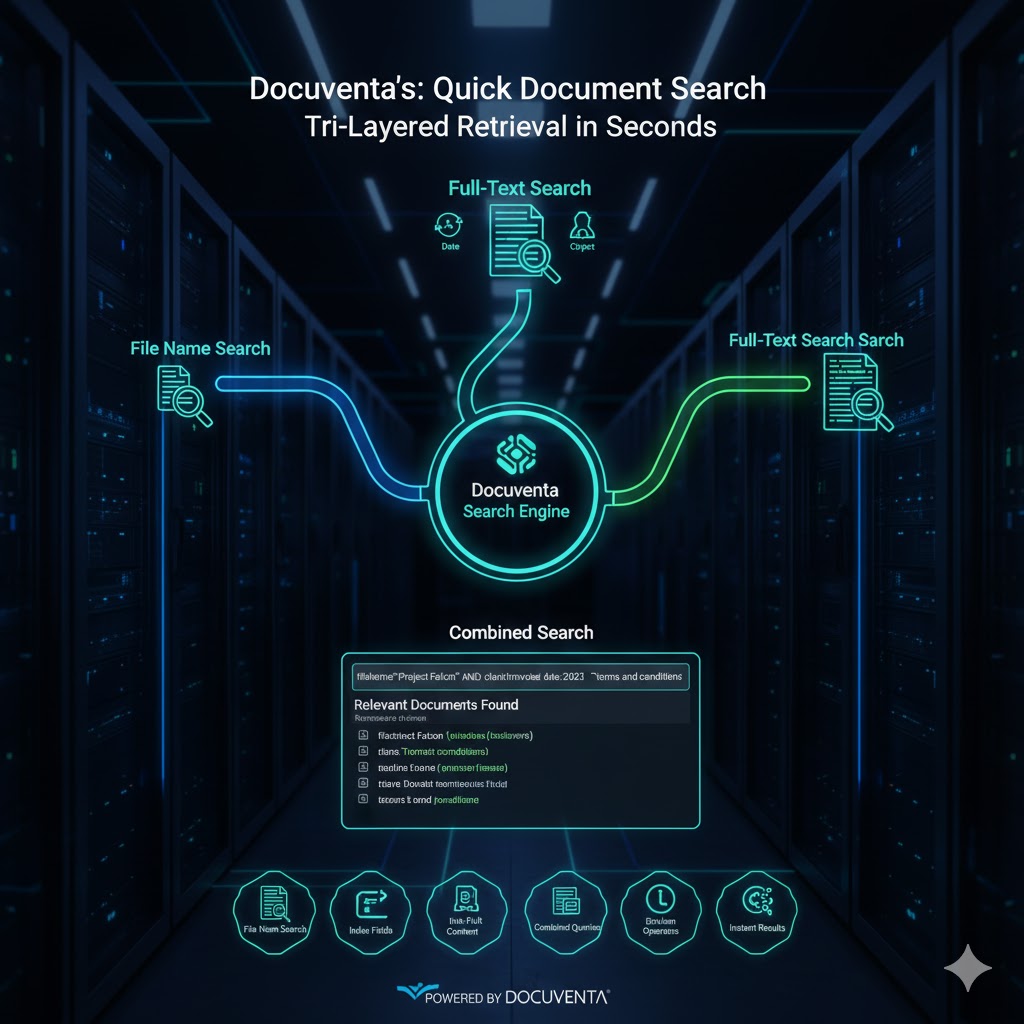The image size is (1024, 1024).
Task: Select the circular Date icon
Action: point(450,224)
